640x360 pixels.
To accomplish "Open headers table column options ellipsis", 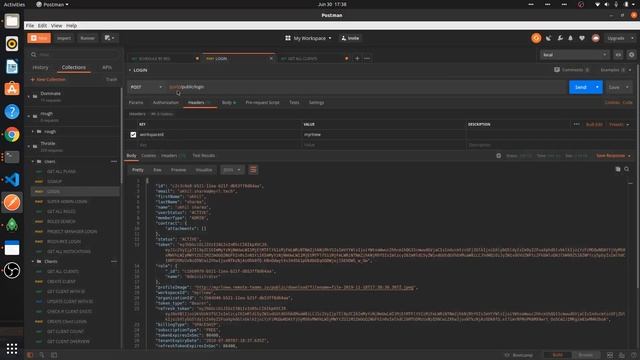I will [x=576, y=124].
